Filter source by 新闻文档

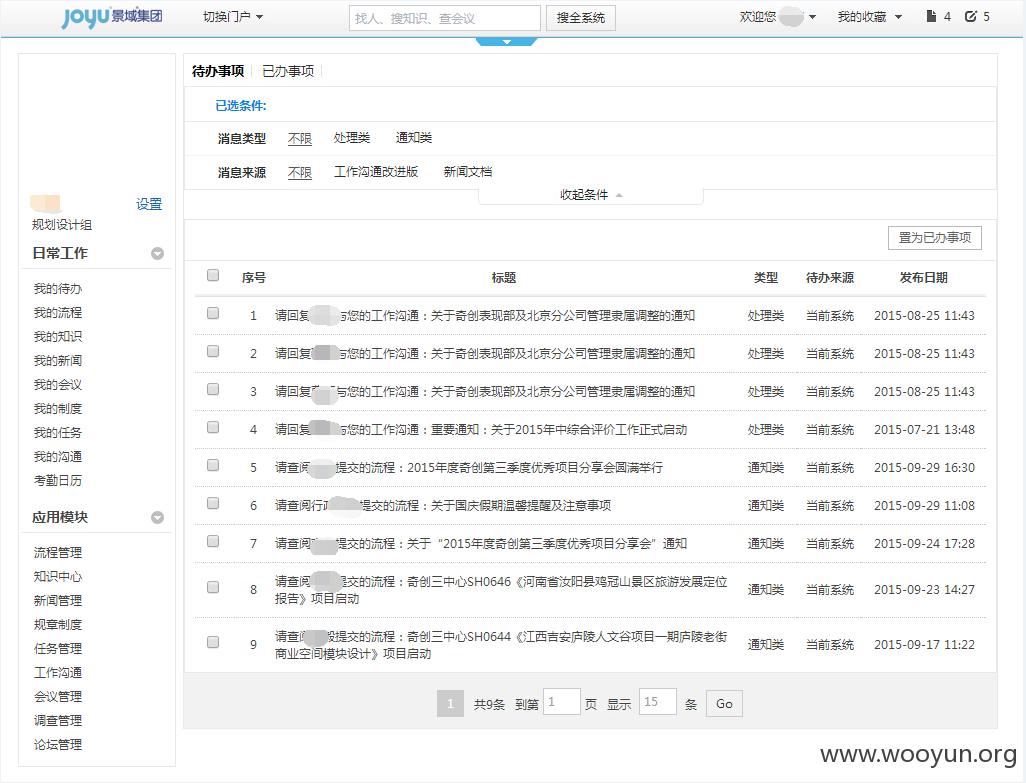[x=467, y=171]
